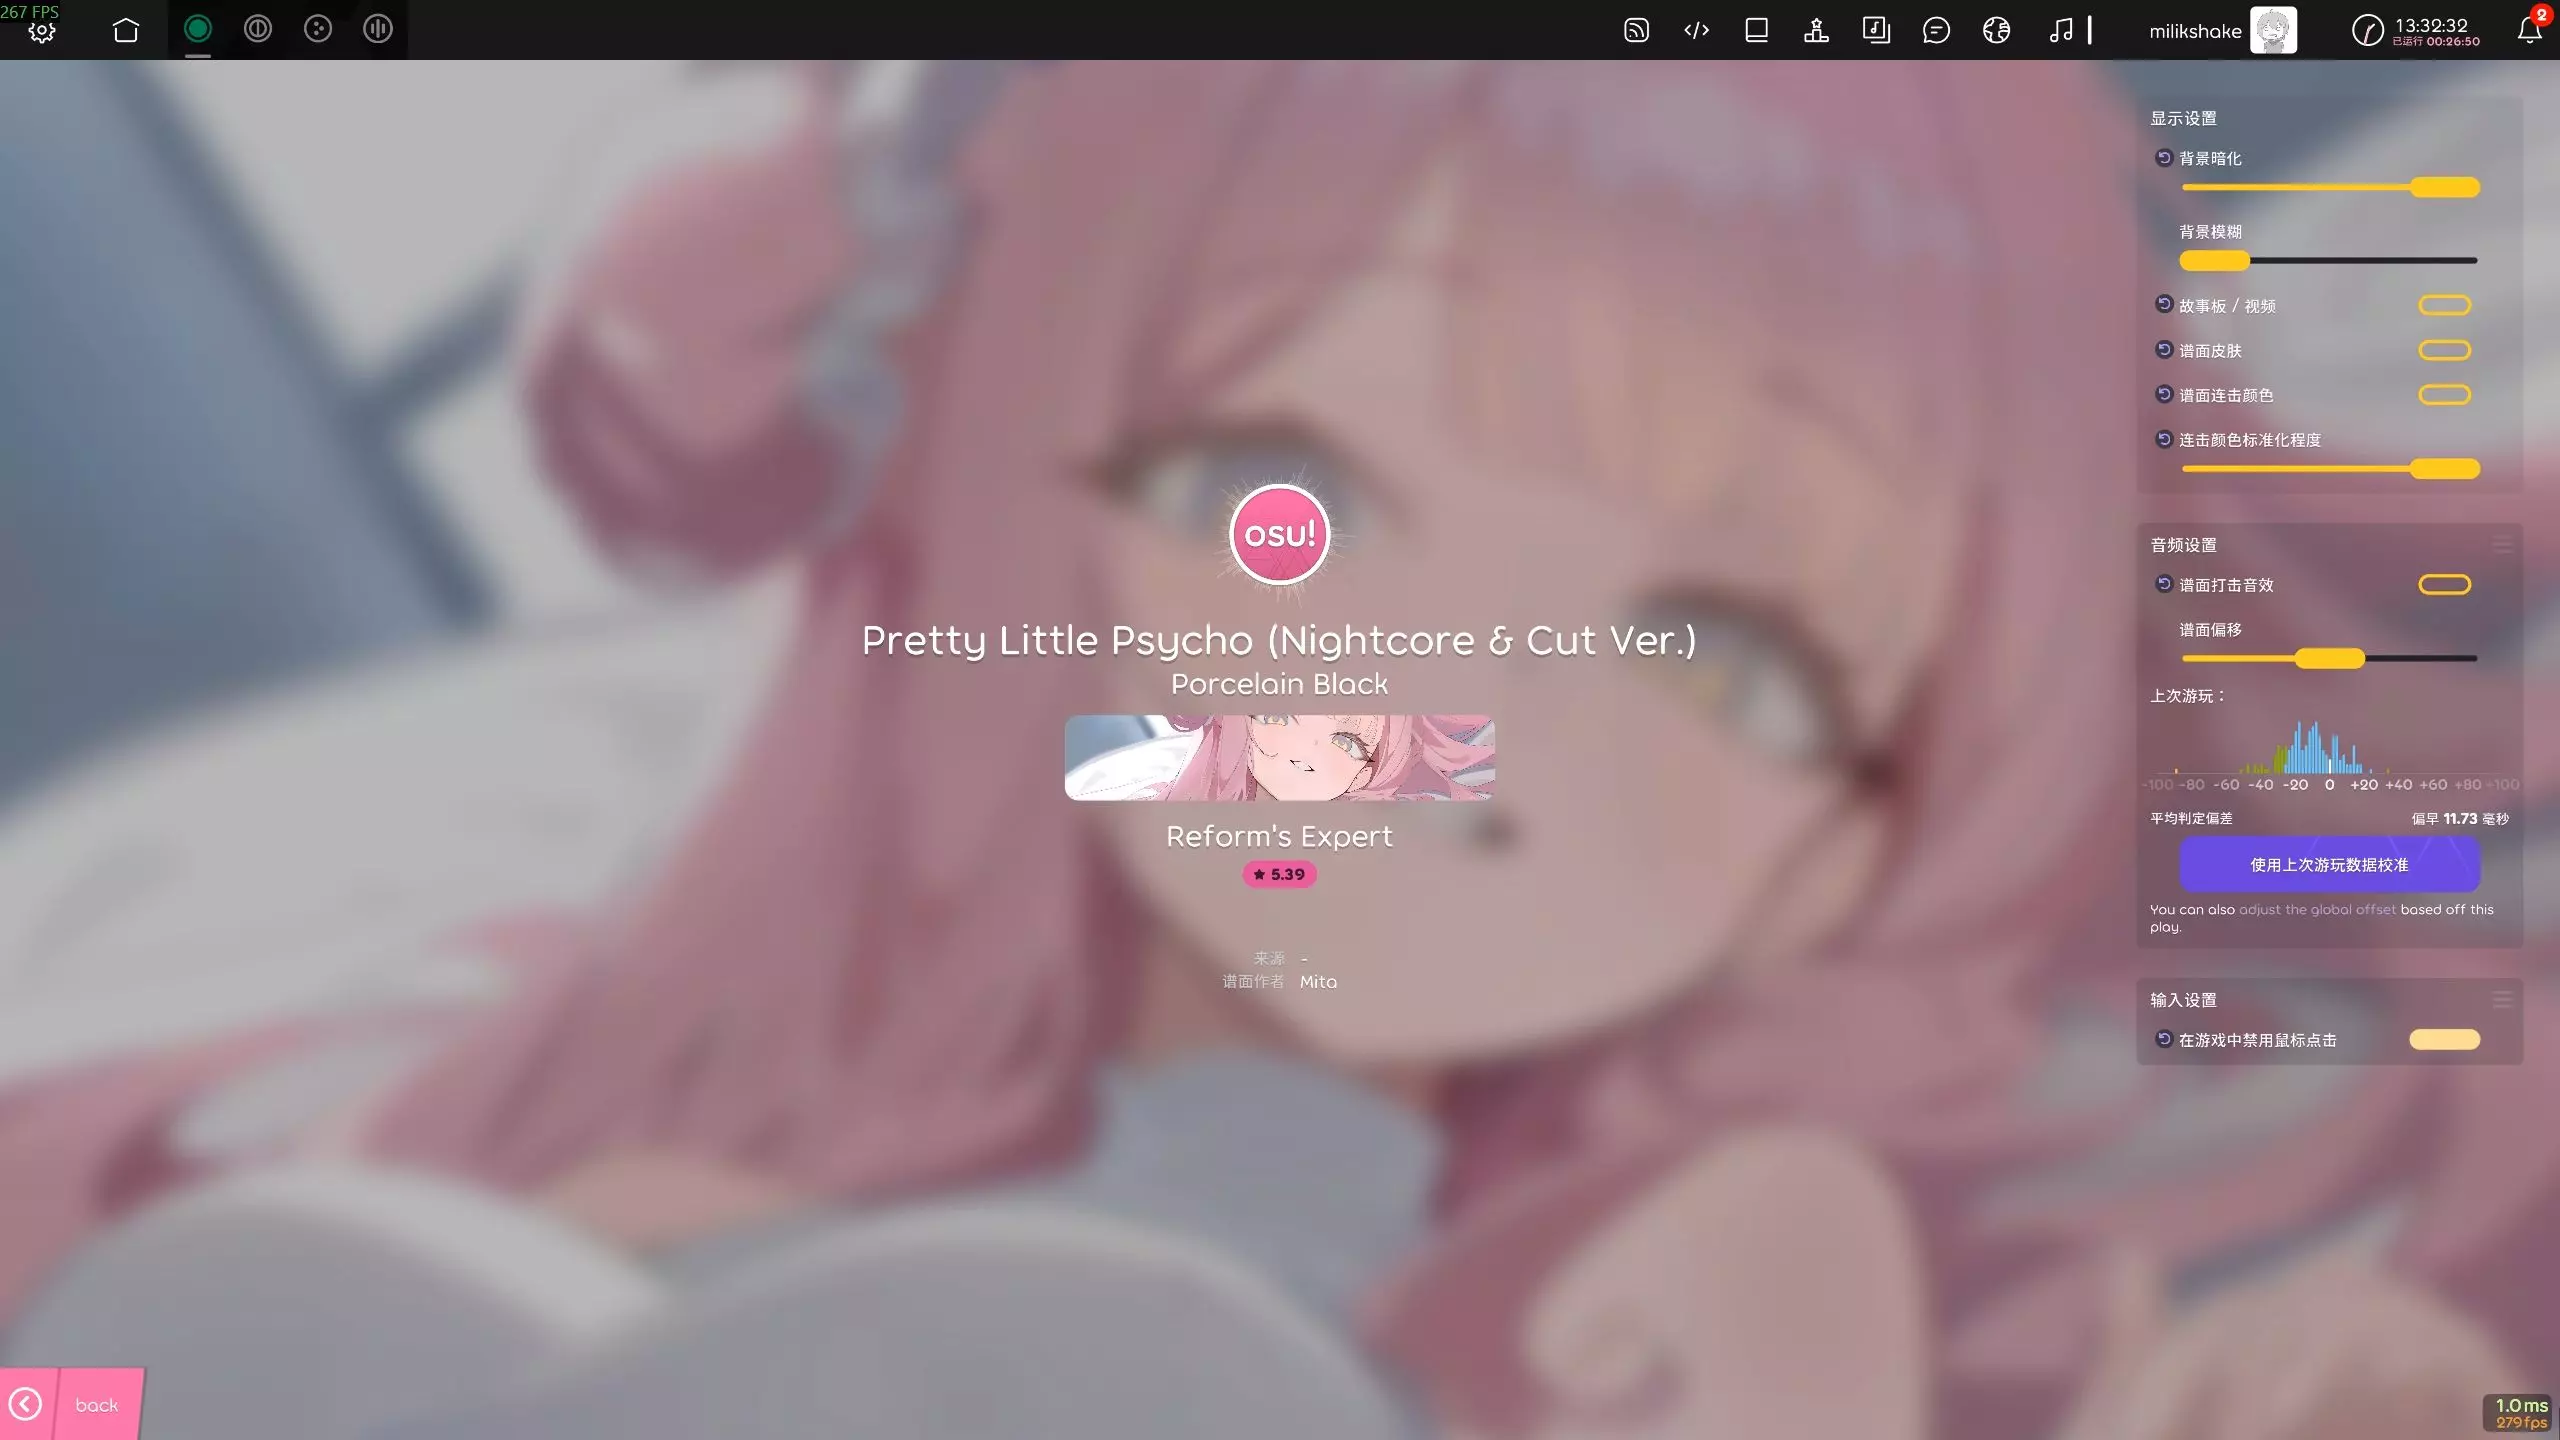Click the 13:32:32 clock time display
This screenshot has width=2560, height=1440.
pyautogui.click(x=2431, y=25)
